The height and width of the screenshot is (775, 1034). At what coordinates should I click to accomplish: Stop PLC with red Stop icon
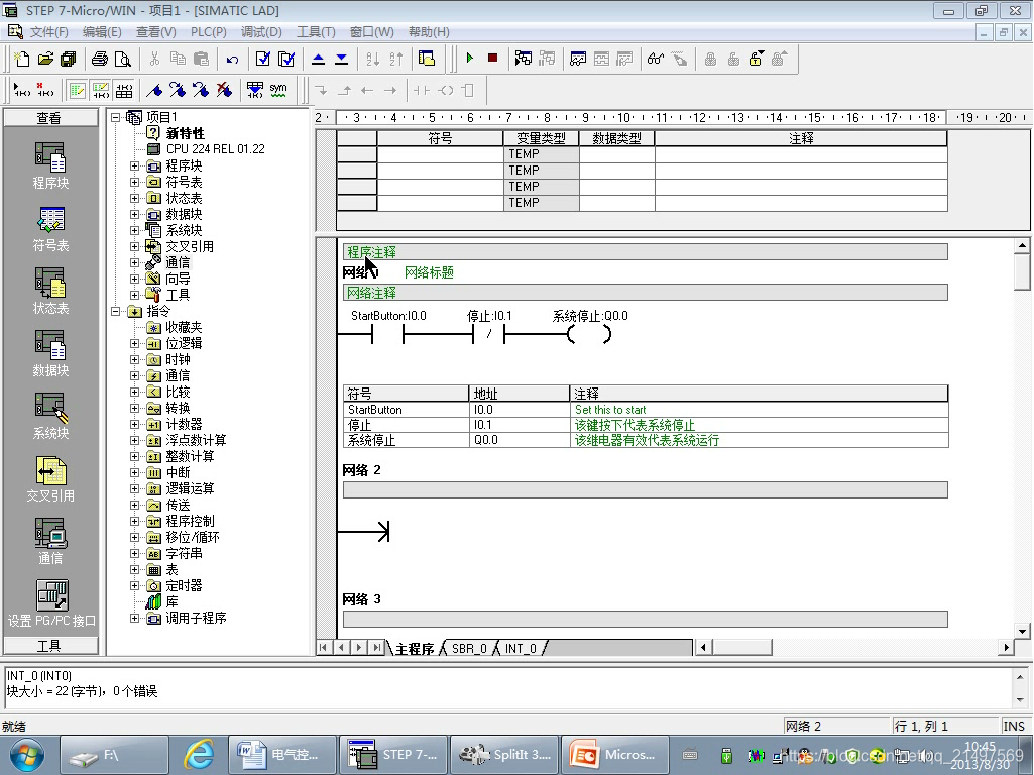click(x=492, y=58)
